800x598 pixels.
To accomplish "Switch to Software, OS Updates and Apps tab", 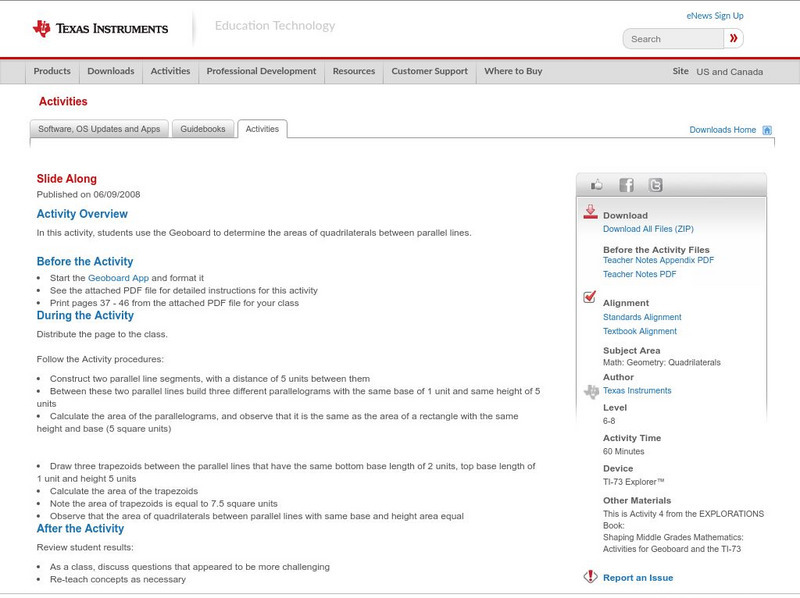I will click(x=99, y=129).
